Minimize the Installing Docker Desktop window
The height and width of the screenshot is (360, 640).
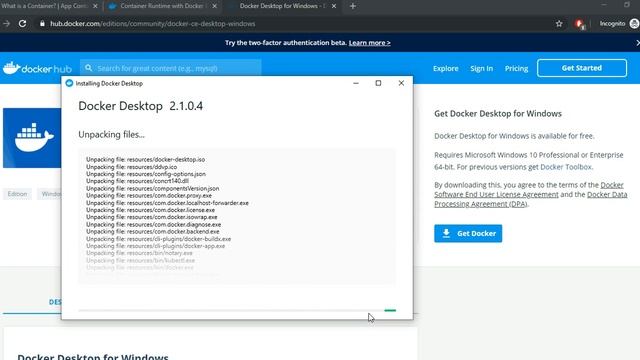click(356, 83)
